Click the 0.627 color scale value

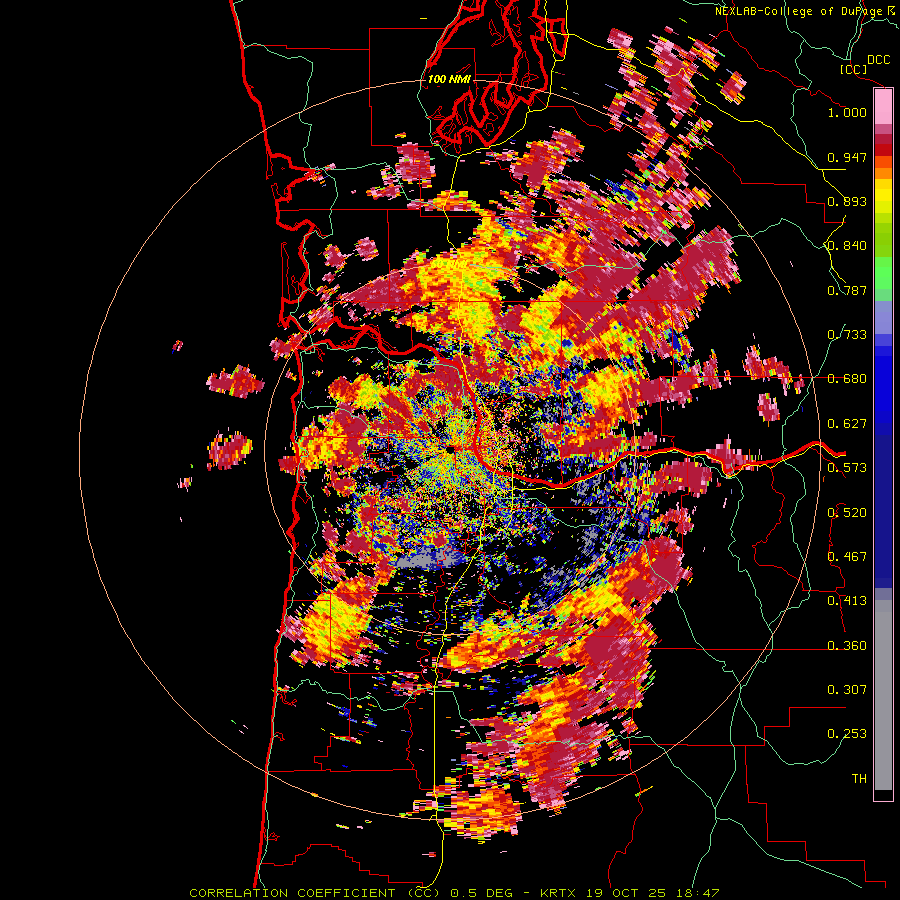pos(847,424)
